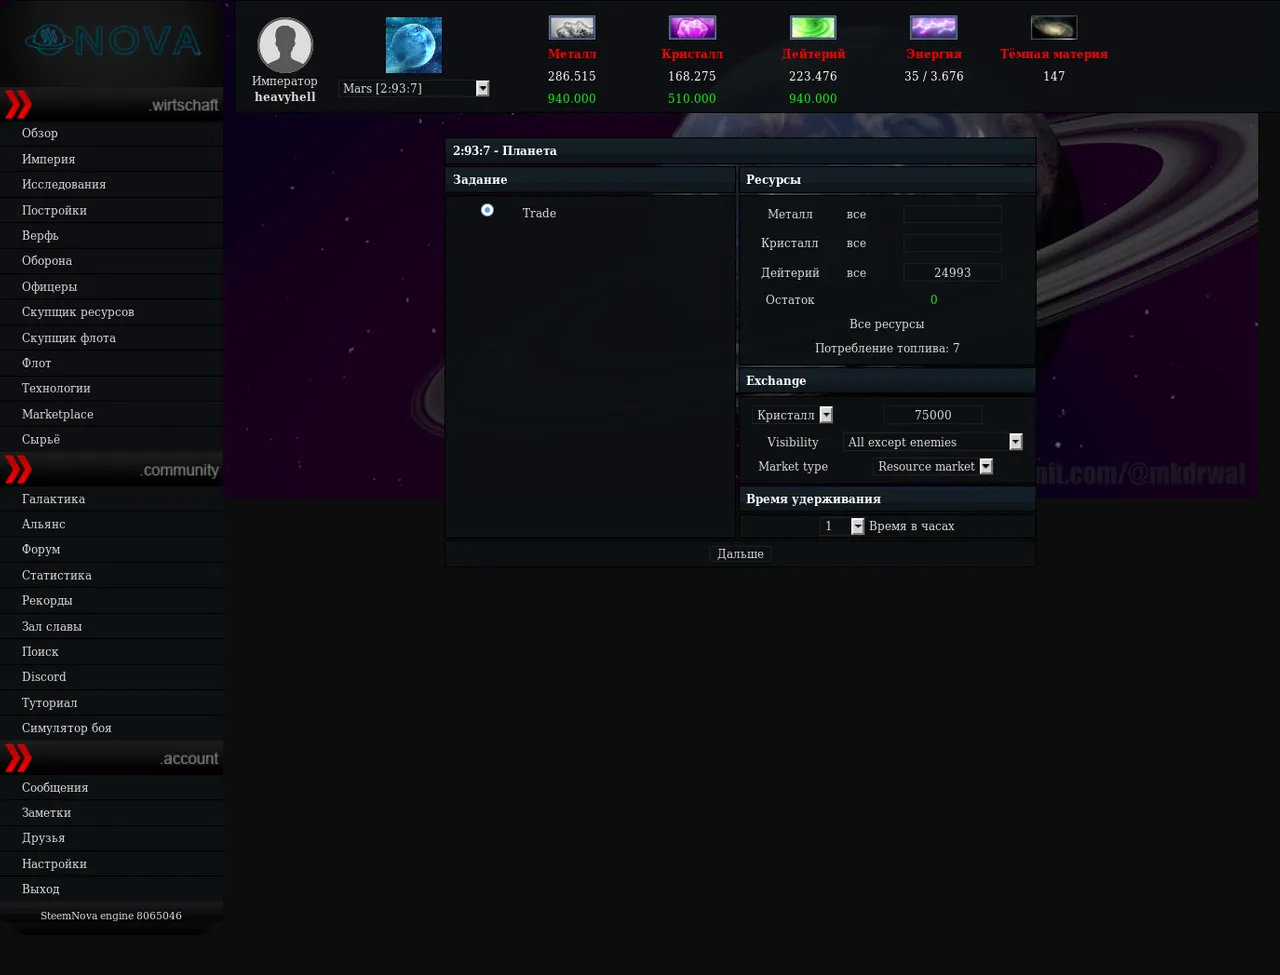Click the Металл amount input field
1280x975 pixels.
pos(952,214)
